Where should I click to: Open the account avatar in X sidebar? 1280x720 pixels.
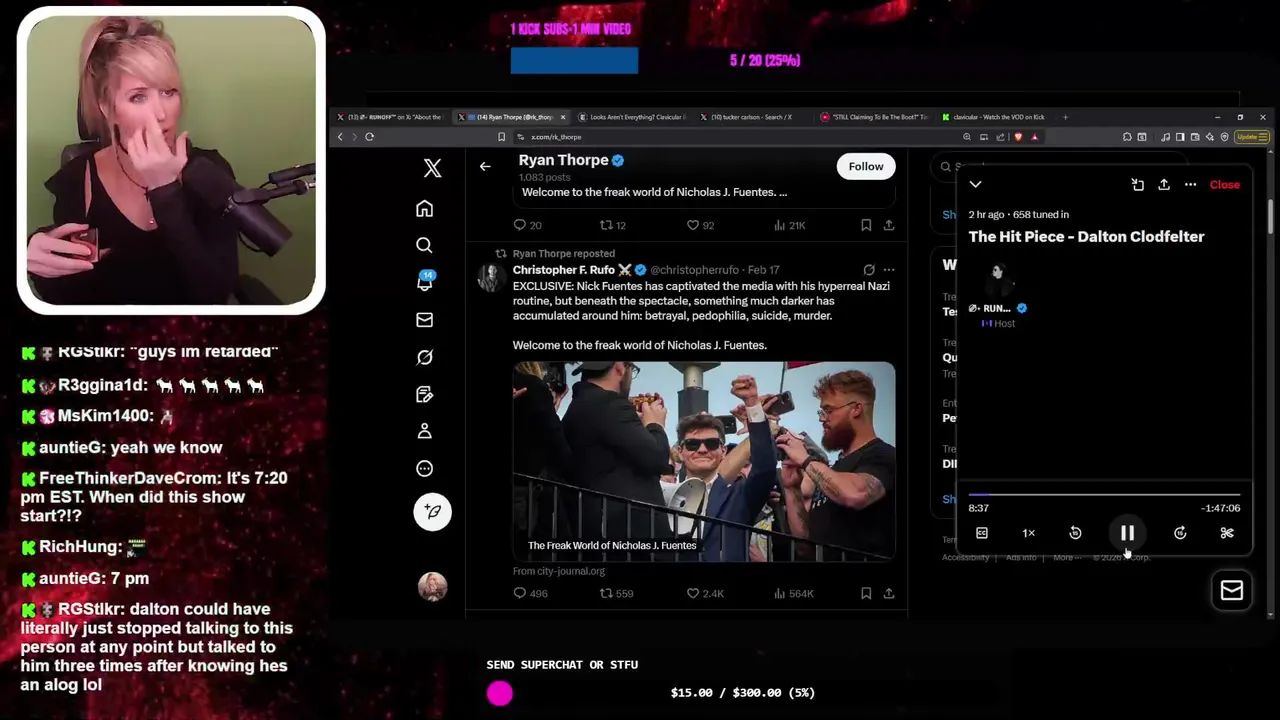tap(432, 587)
